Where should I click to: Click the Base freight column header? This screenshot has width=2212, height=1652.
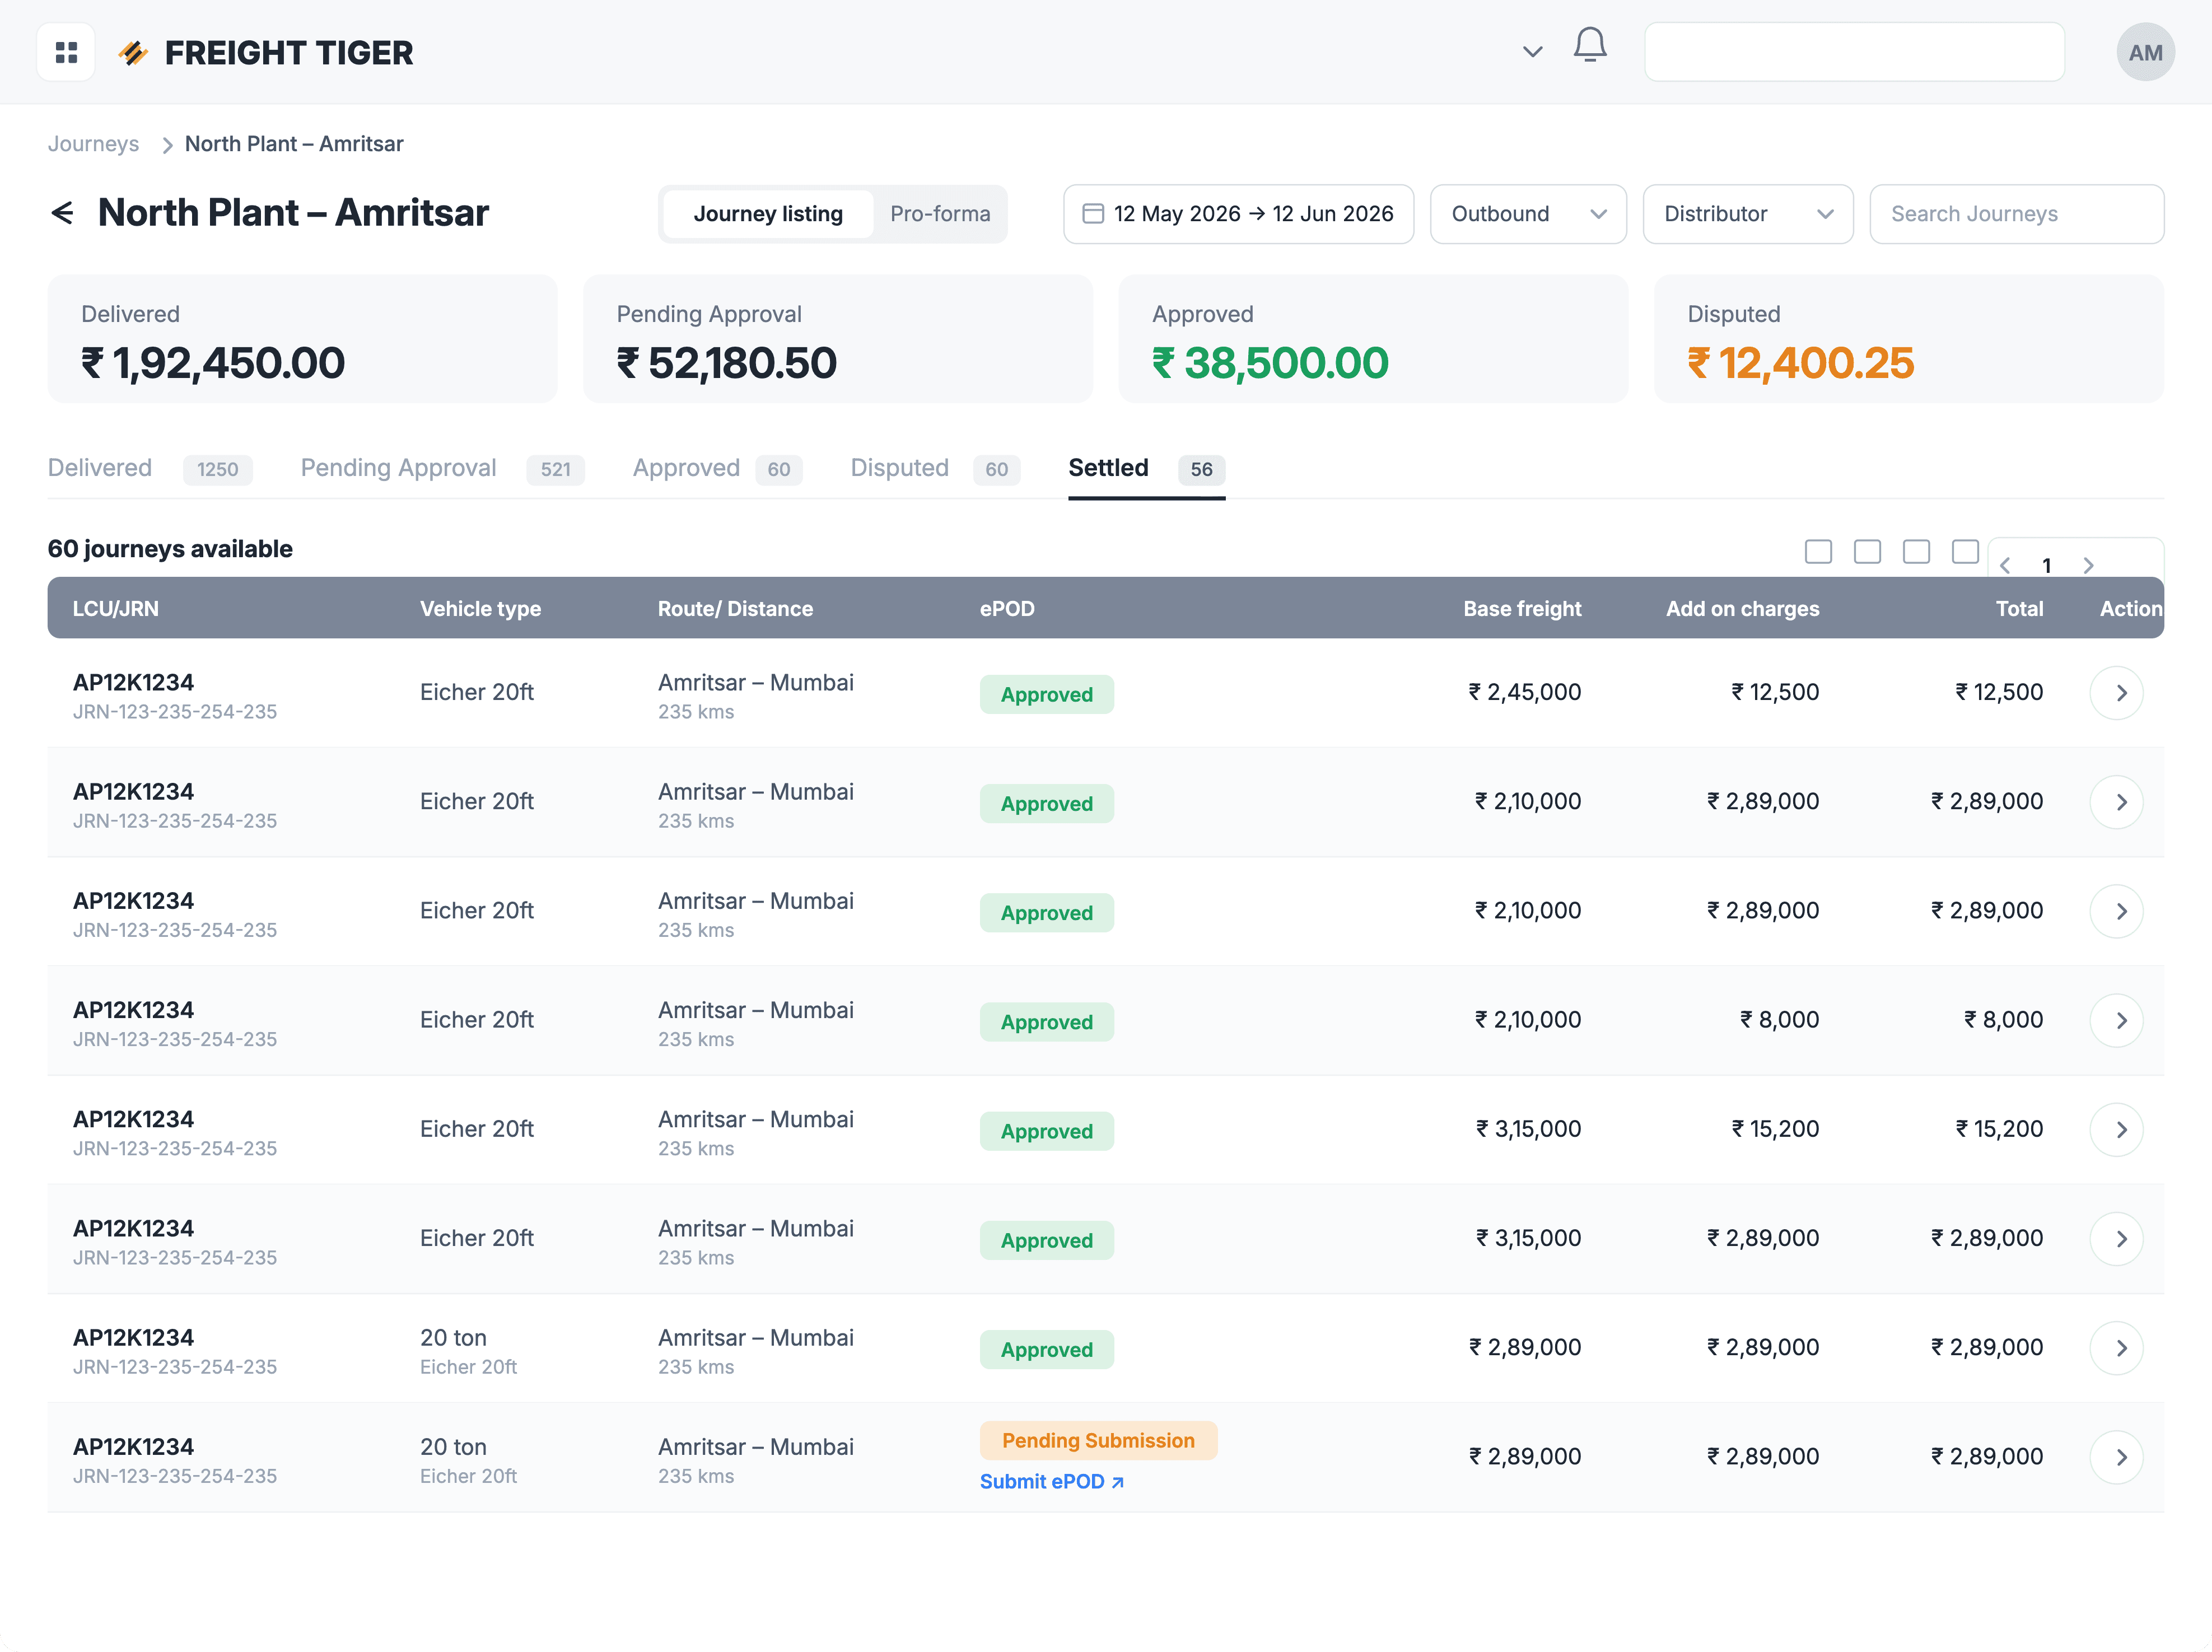1522,609
